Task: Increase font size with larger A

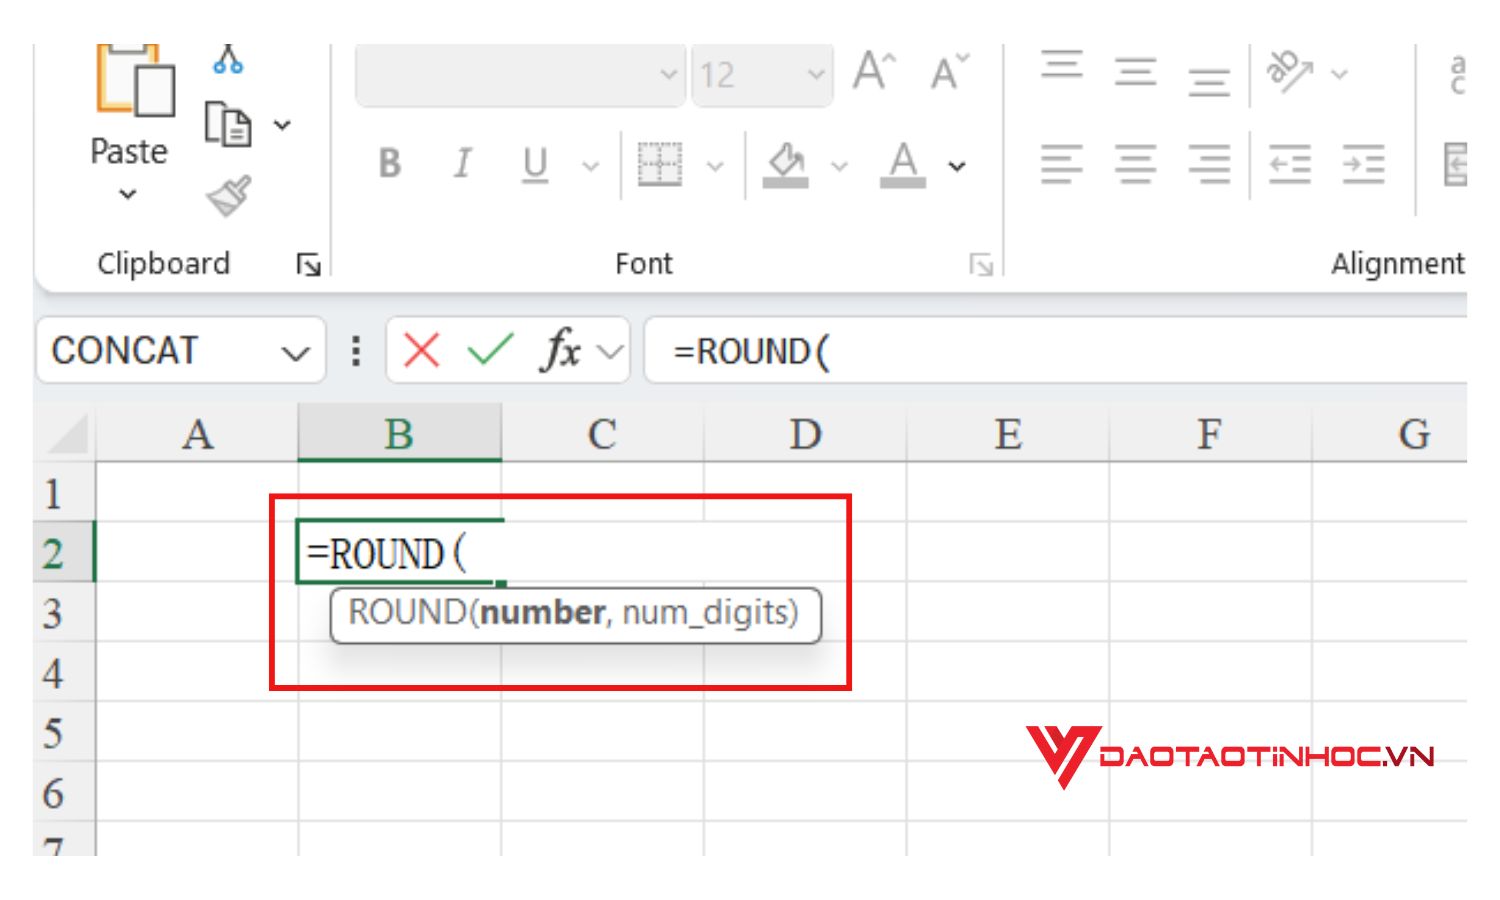Action: tap(874, 72)
